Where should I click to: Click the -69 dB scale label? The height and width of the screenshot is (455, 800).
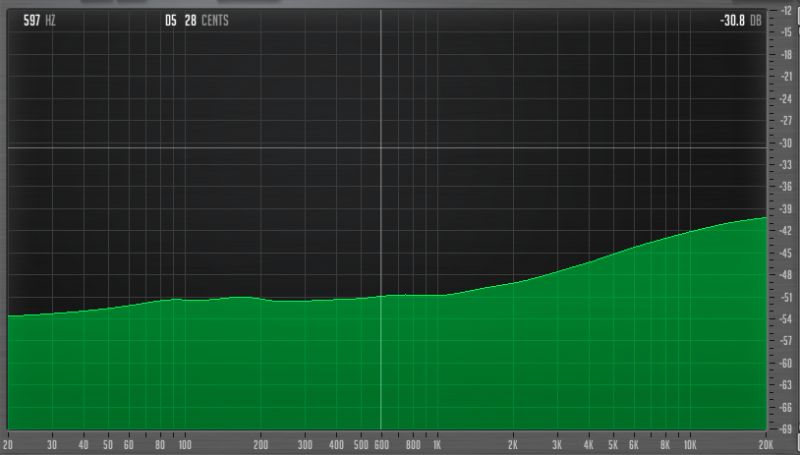pos(785,428)
